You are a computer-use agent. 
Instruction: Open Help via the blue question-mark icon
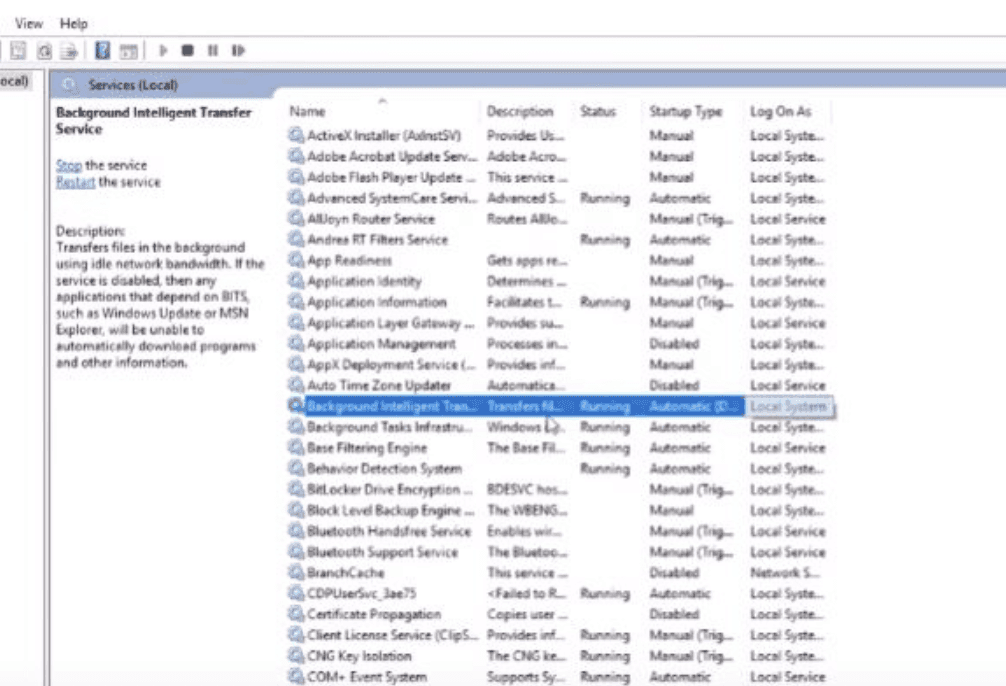[x=102, y=50]
